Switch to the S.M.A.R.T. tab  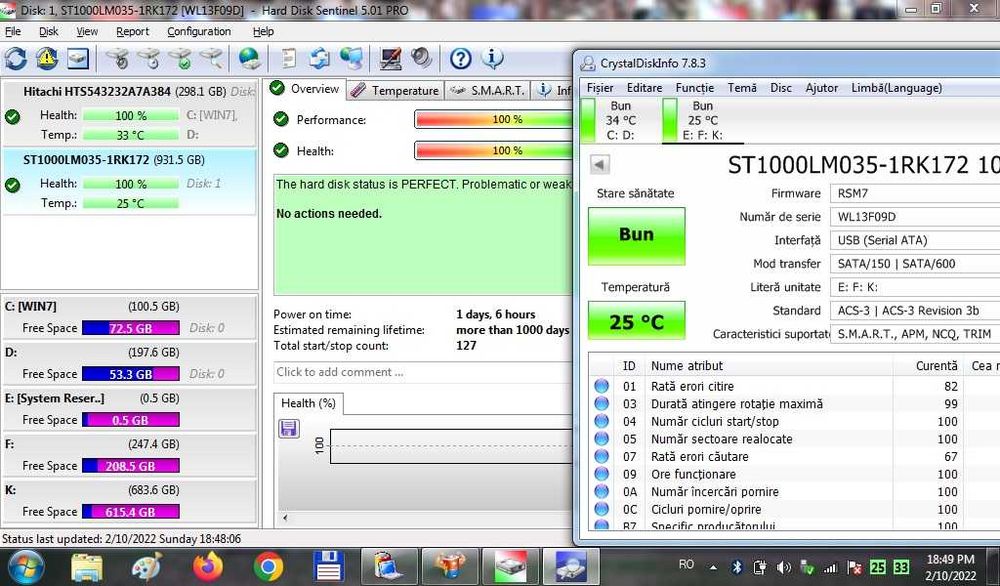(487, 91)
